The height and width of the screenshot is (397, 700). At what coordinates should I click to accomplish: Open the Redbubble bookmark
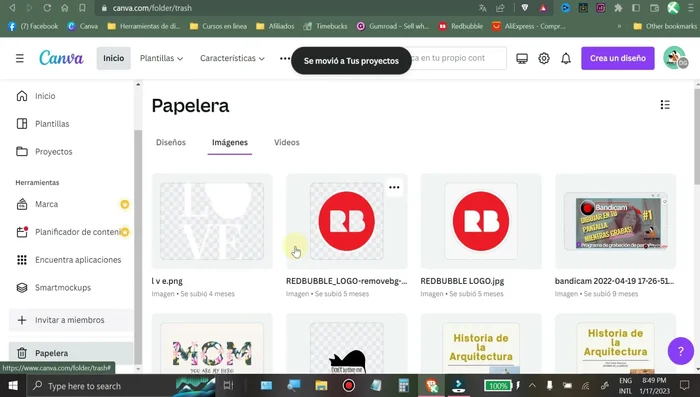tap(461, 26)
